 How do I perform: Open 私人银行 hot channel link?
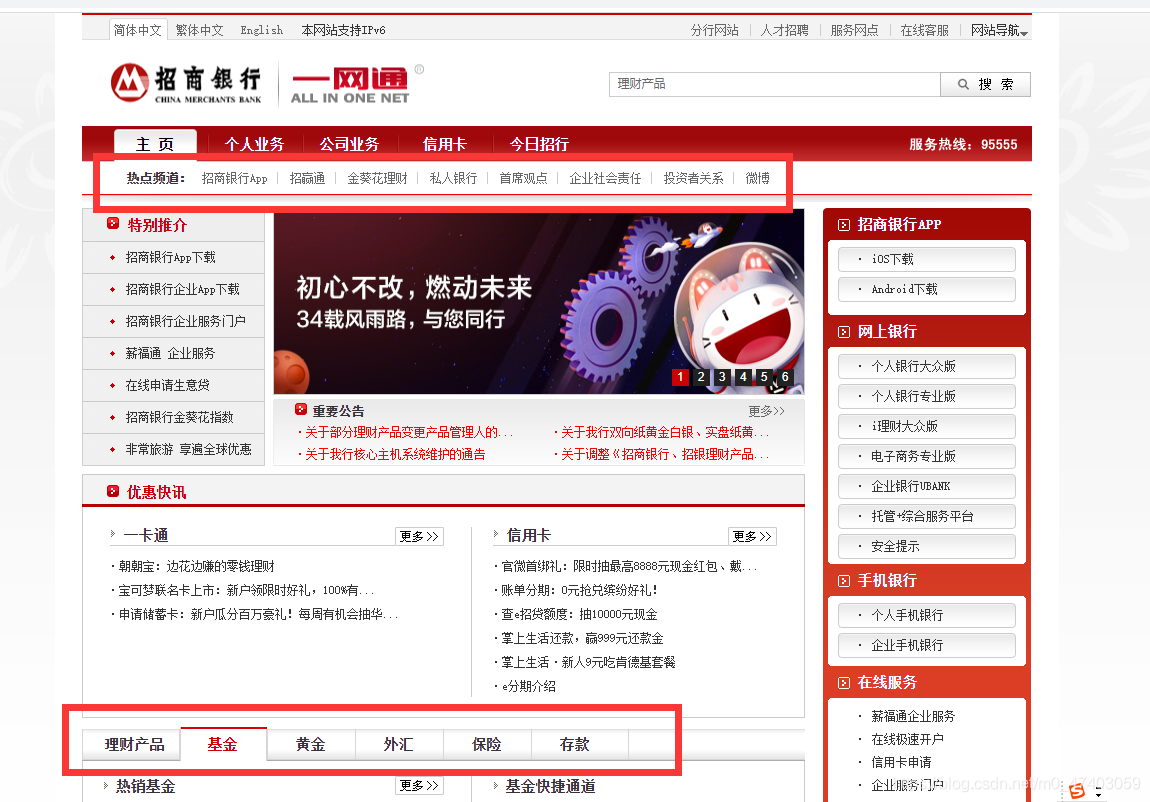point(453,178)
